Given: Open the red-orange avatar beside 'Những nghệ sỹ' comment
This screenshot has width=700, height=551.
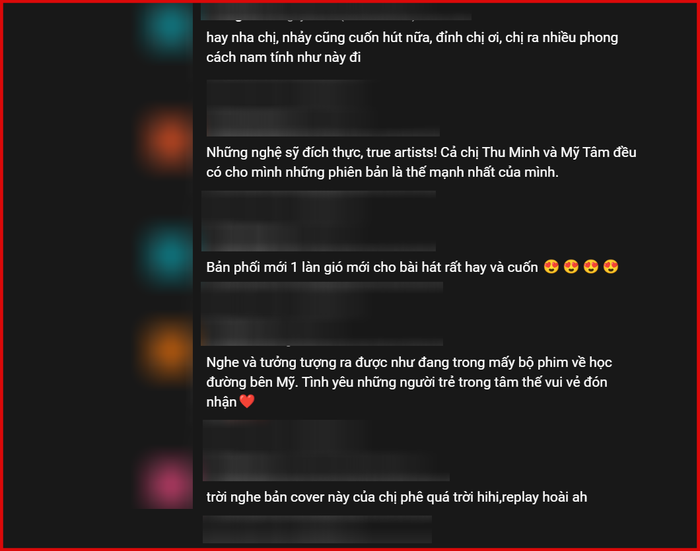Looking at the screenshot, I should [x=167, y=141].
